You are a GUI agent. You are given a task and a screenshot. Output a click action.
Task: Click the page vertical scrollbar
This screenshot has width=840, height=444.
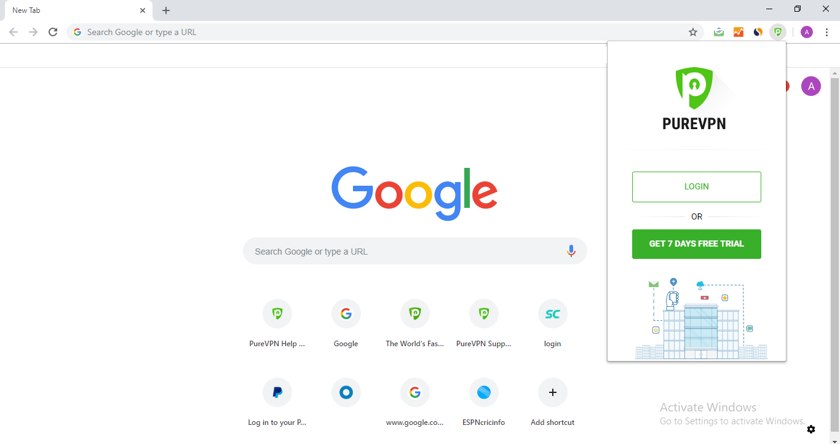[x=835, y=256]
